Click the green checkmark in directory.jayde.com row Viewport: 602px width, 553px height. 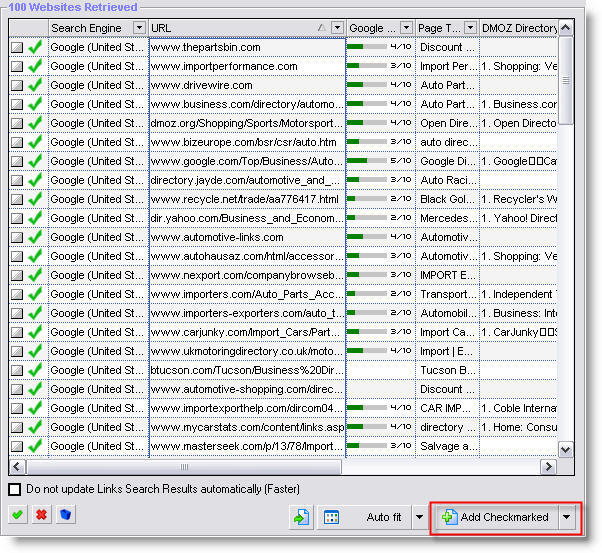pyautogui.click(x=35, y=180)
